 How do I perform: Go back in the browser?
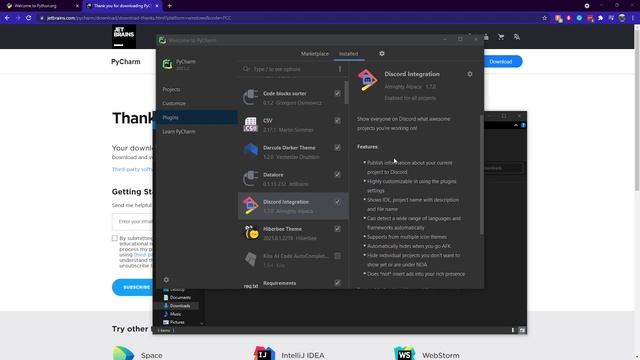(7, 18)
